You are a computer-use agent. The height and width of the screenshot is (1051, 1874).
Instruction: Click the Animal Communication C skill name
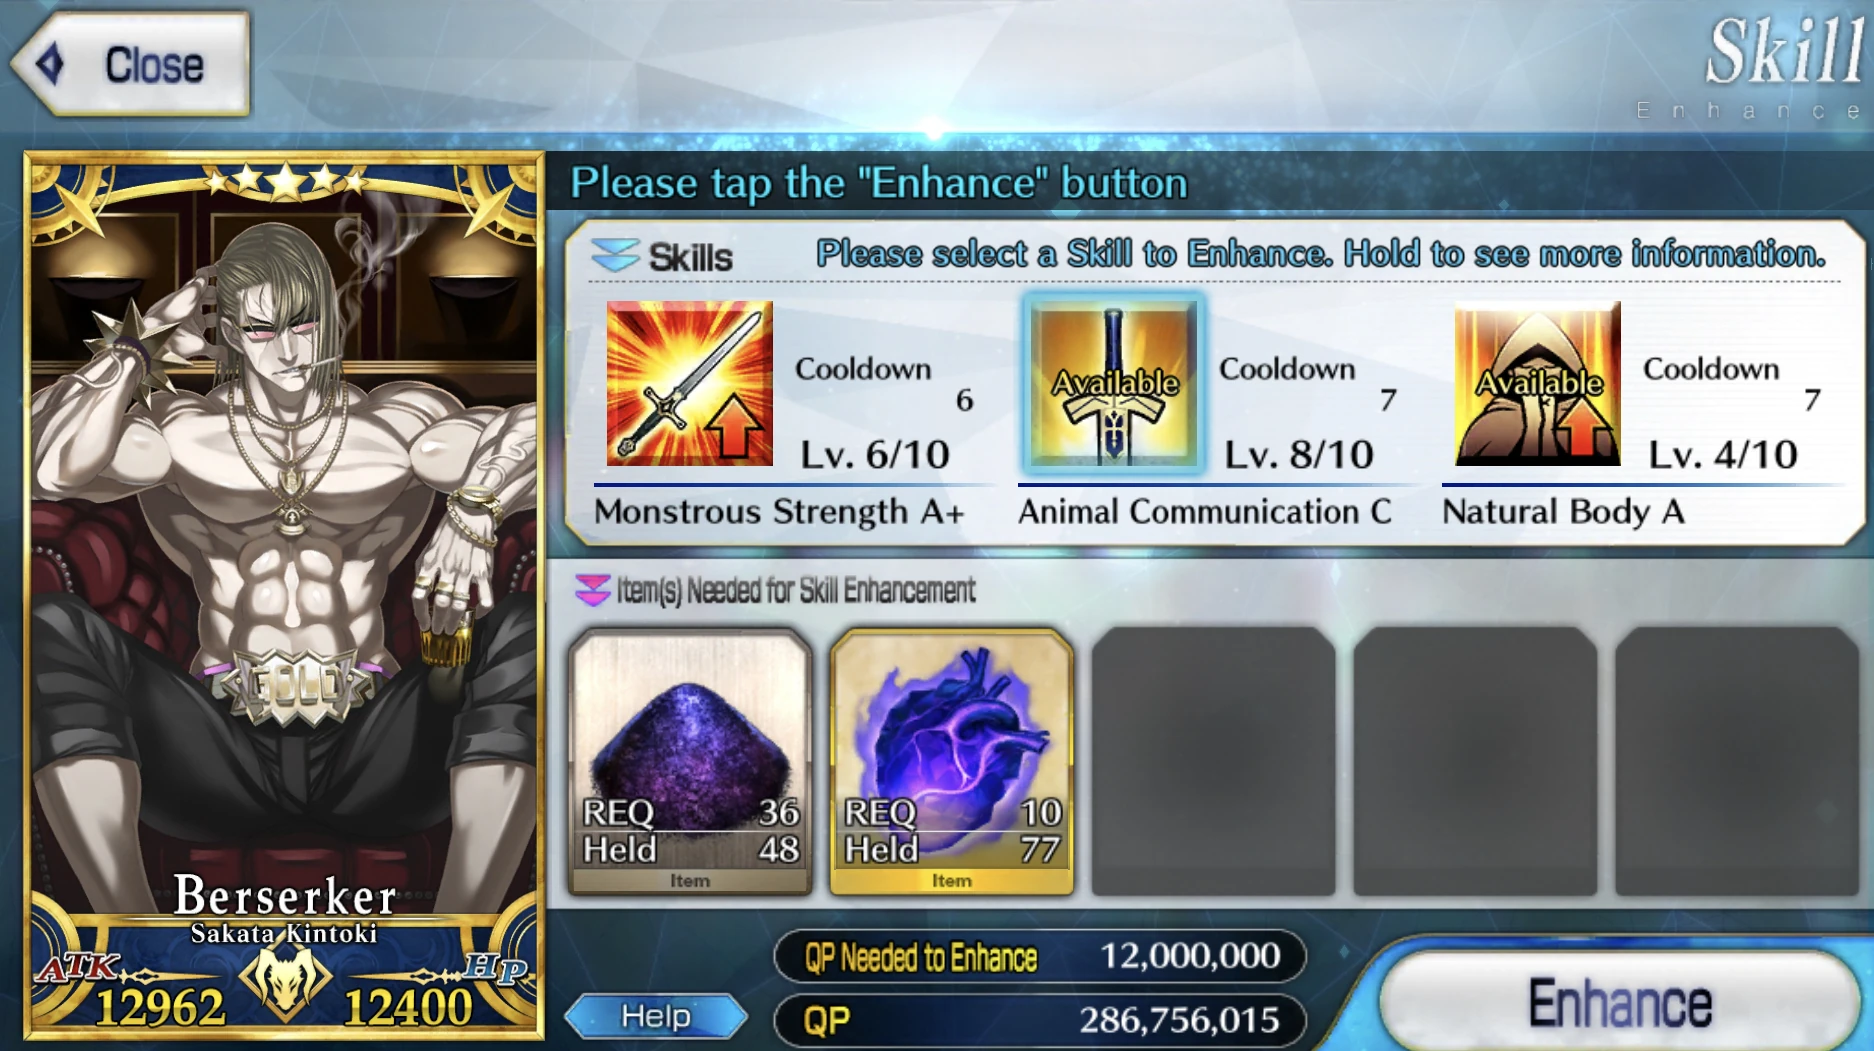click(x=1205, y=512)
